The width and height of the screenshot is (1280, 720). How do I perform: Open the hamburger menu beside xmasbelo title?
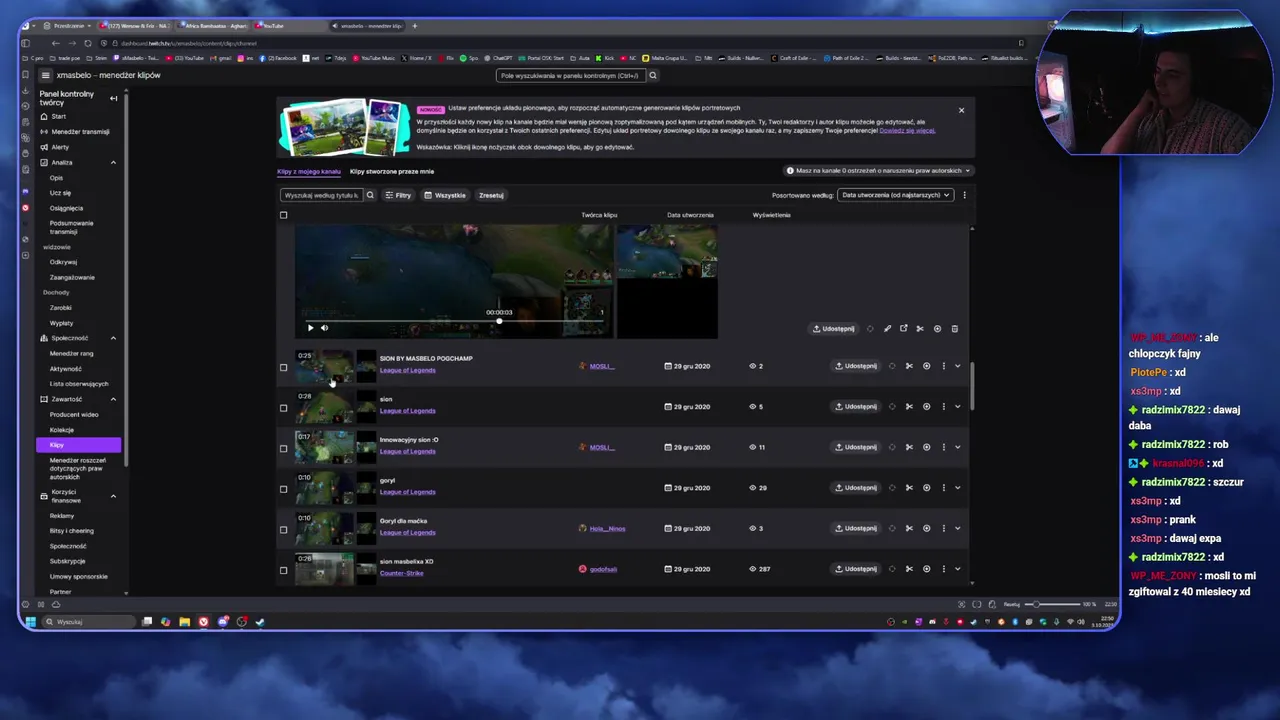click(45, 75)
